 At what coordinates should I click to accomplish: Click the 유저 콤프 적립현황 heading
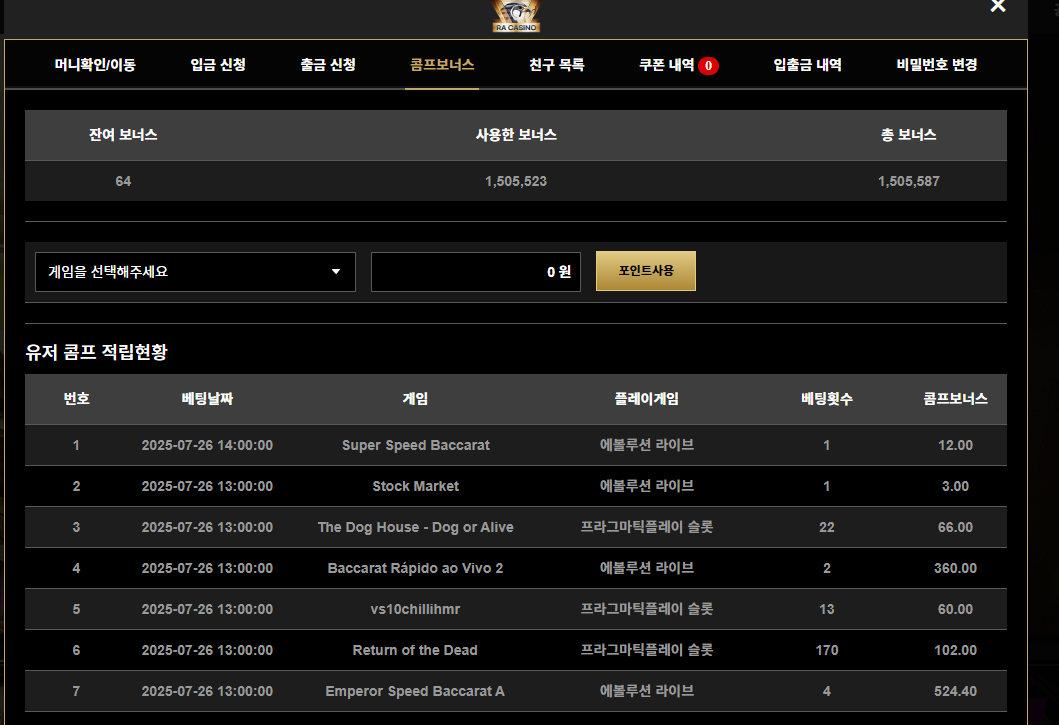(x=97, y=352)
